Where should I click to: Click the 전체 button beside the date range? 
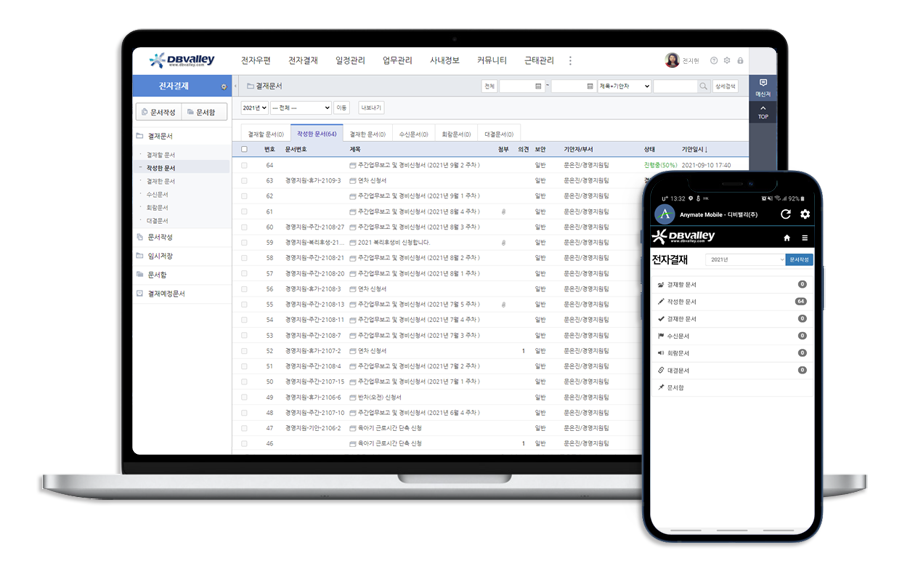coord(489,86)
